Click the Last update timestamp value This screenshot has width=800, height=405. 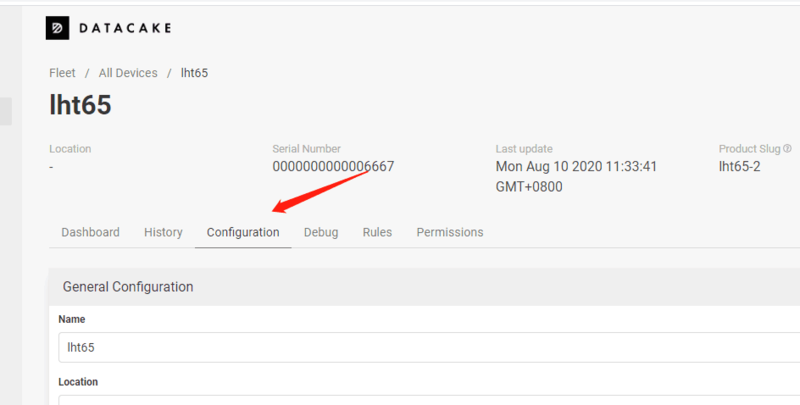[577, 176]
